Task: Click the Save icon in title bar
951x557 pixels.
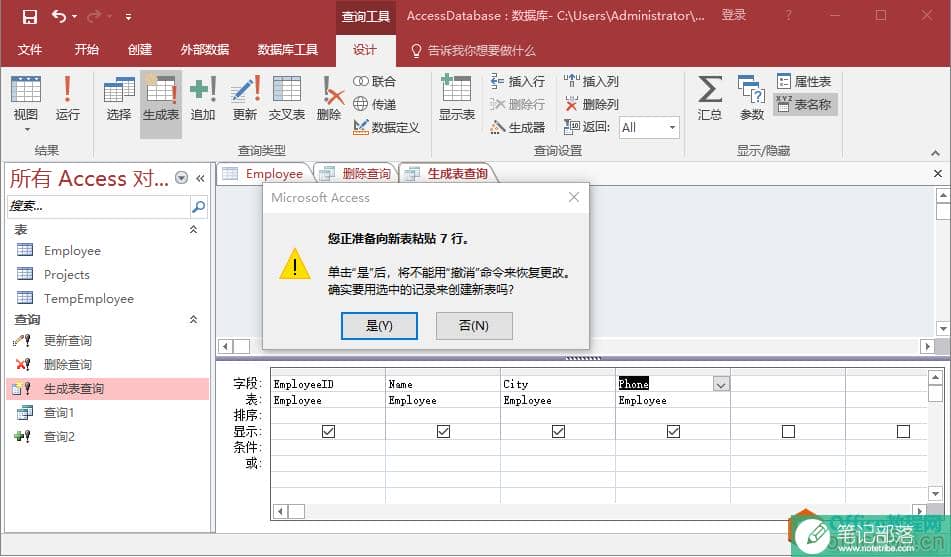Action: click(29, 16)
